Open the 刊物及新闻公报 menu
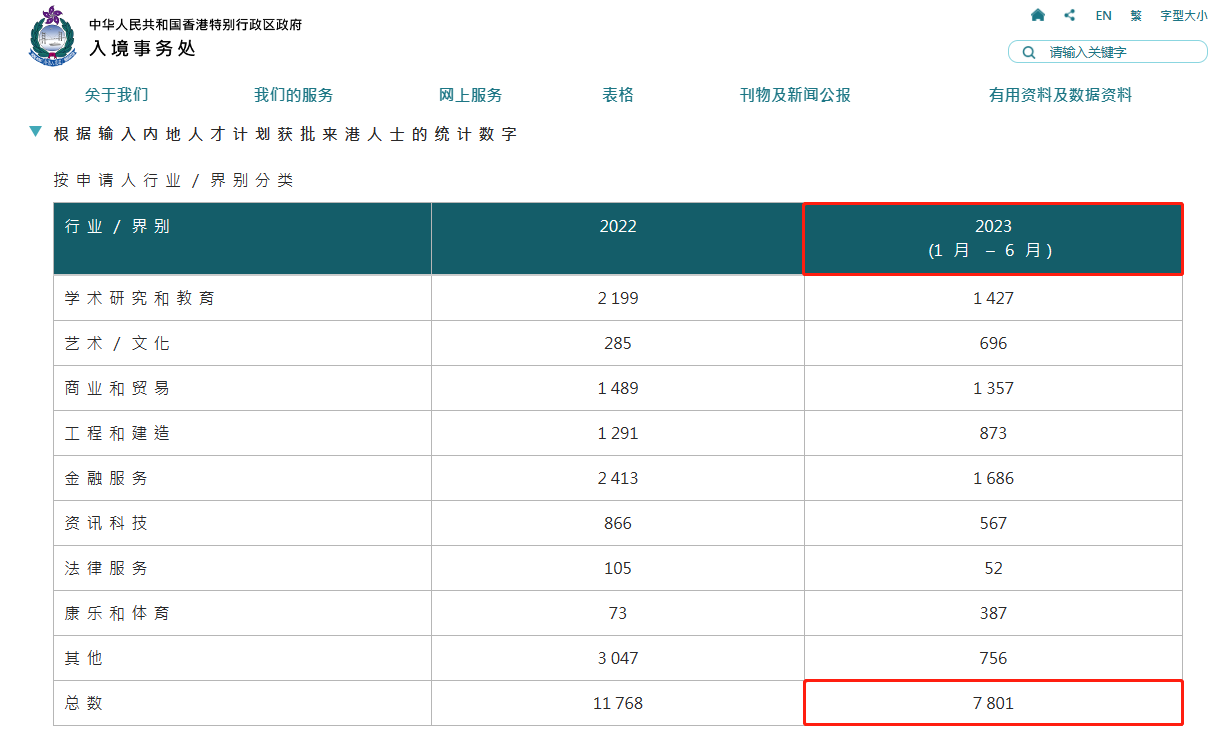1232x736 pixels. tap(795, 95)
